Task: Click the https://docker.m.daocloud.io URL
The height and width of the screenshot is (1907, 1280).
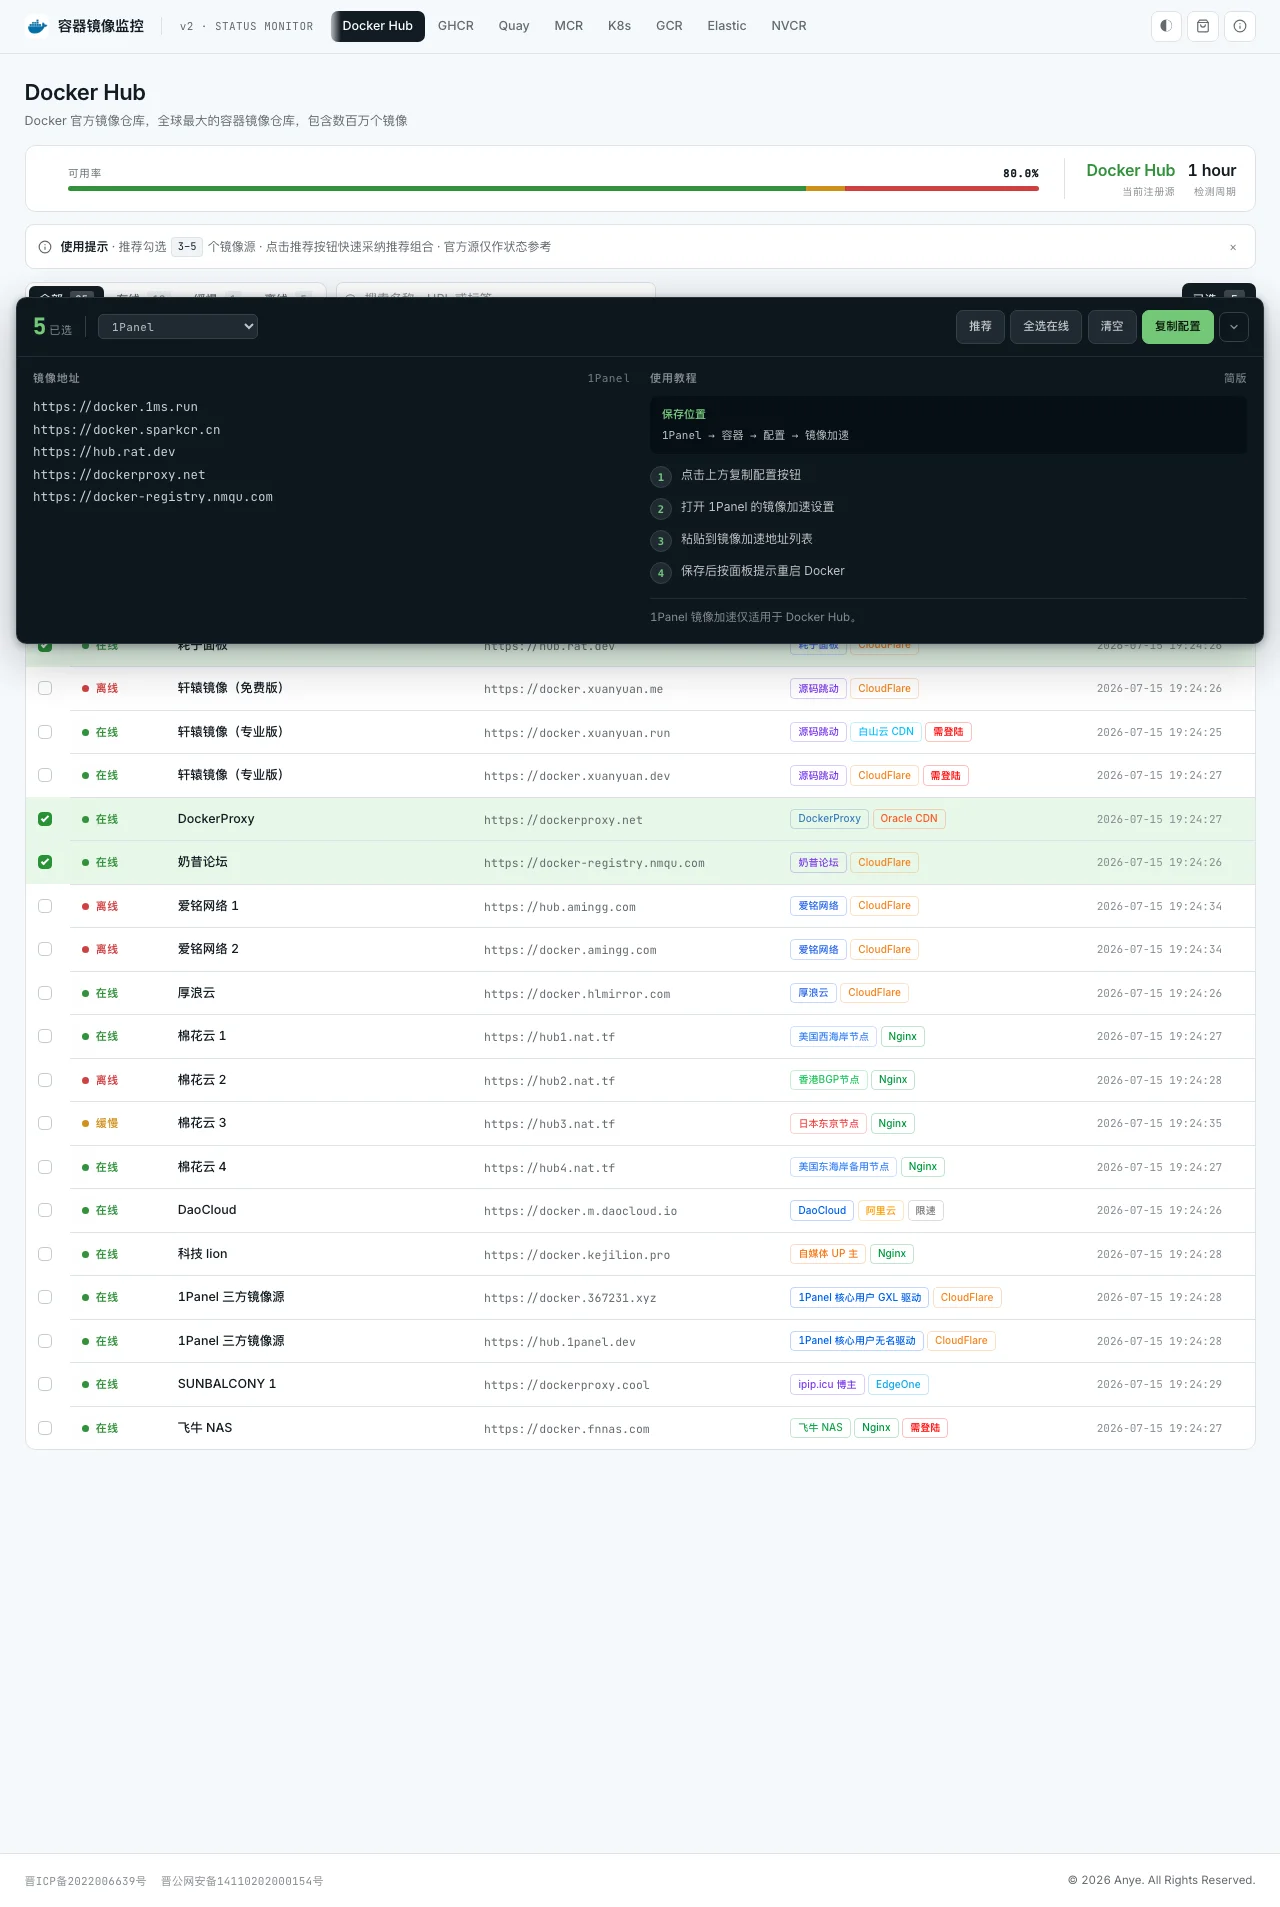Action: [580, 1211]
